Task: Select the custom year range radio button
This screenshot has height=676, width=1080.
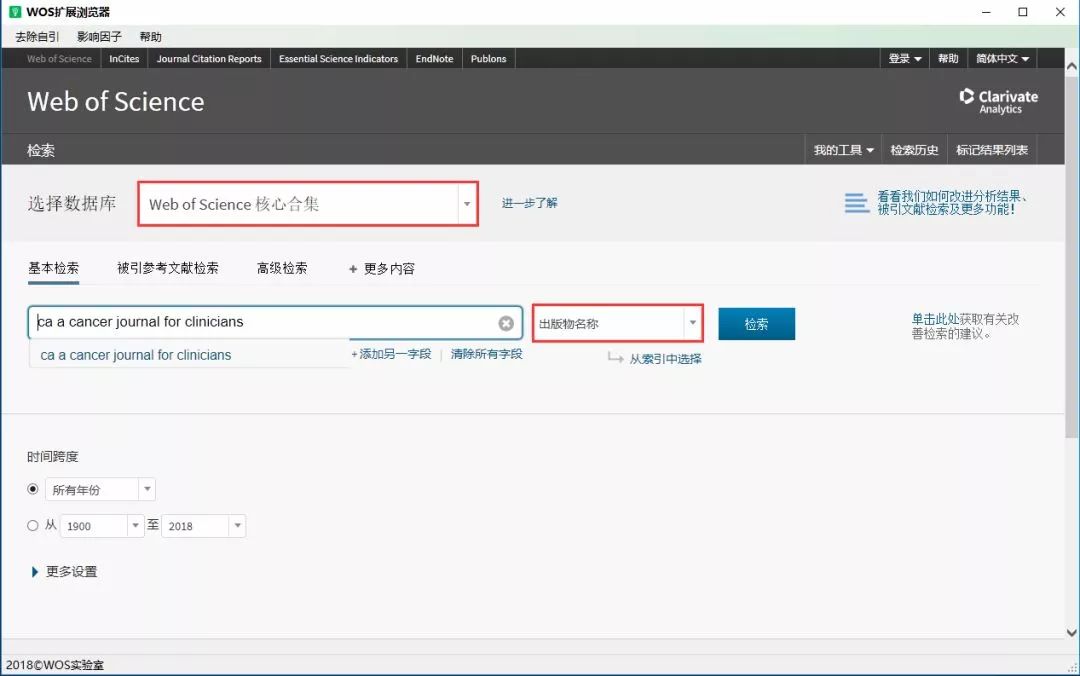Action: [x=33, y=525]
